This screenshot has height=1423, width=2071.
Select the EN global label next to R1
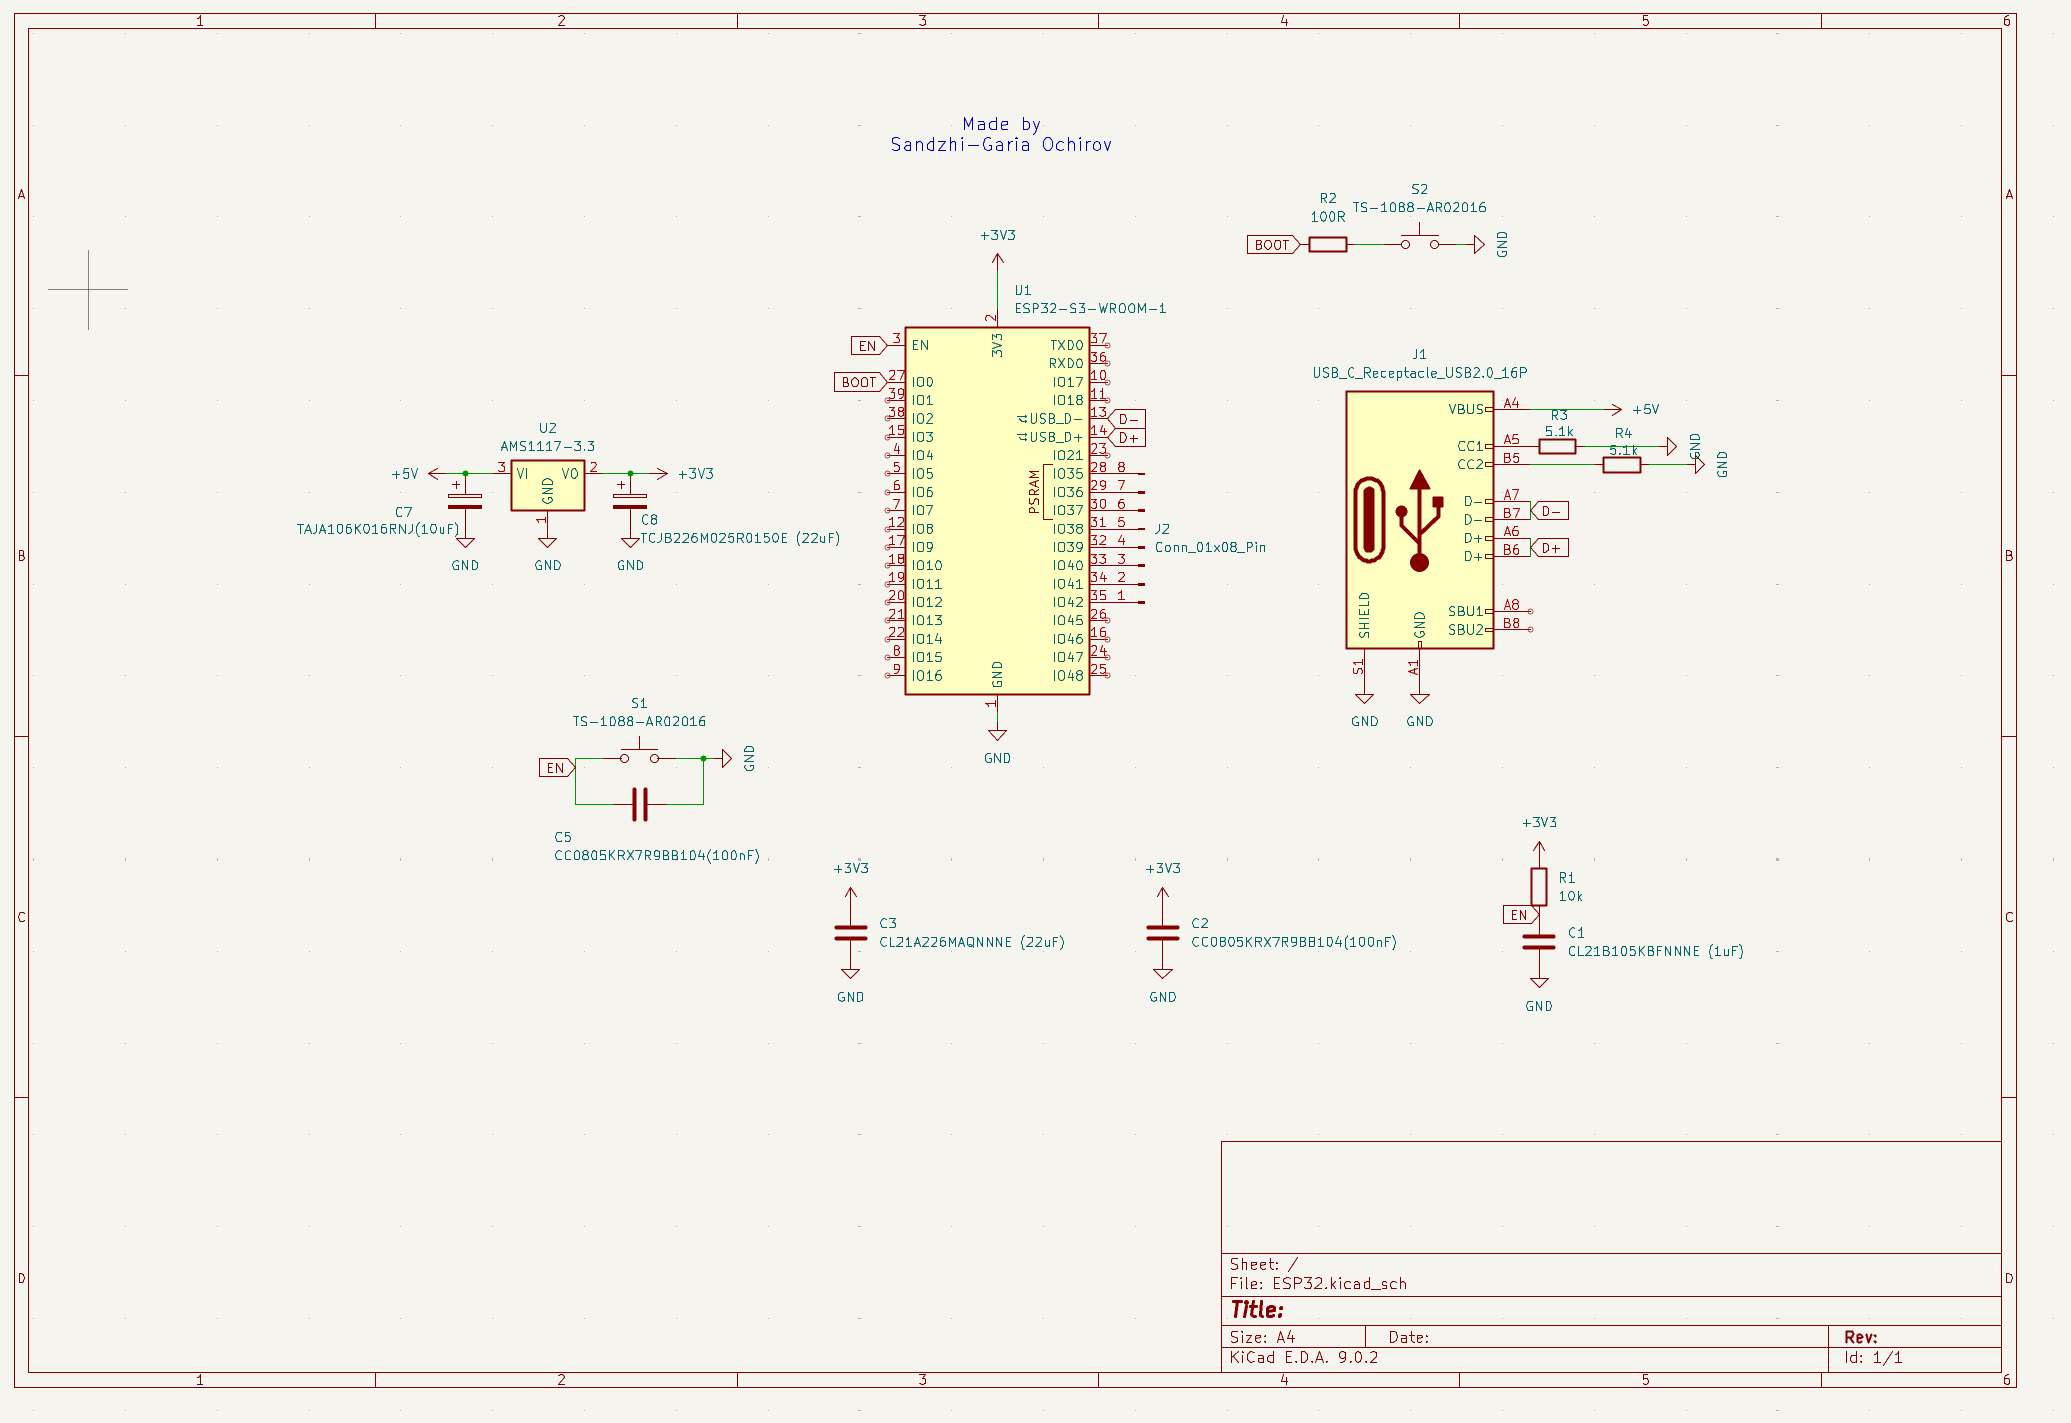(1521, 915)
